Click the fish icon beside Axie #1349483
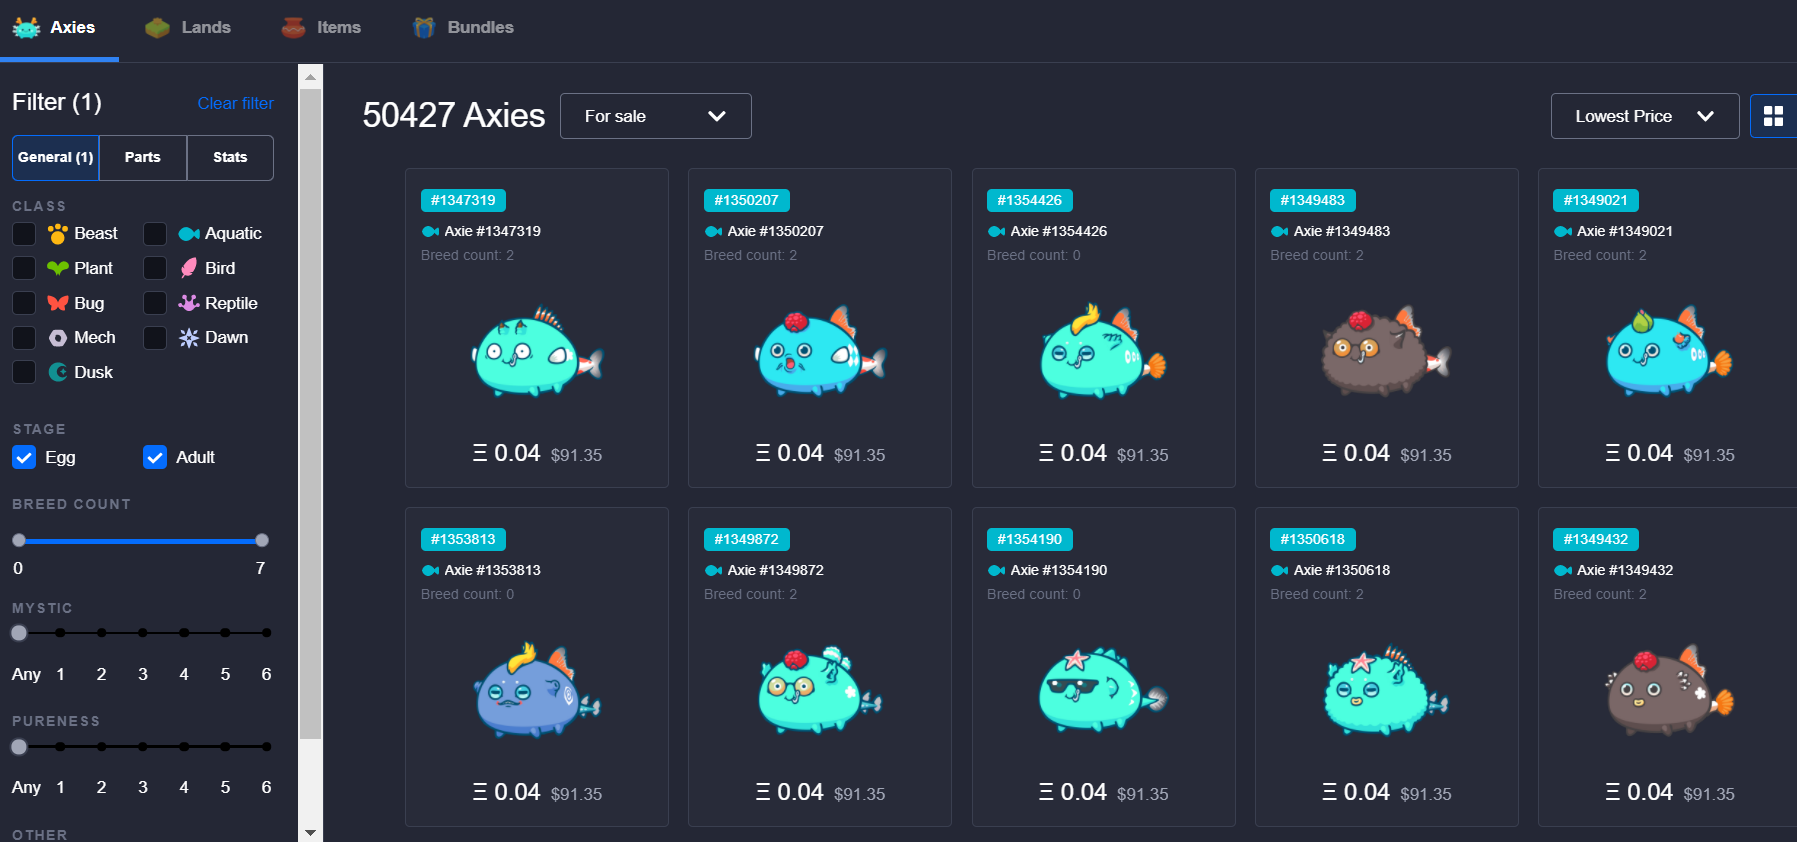Screen dimensions: 1797x842 1279,232
